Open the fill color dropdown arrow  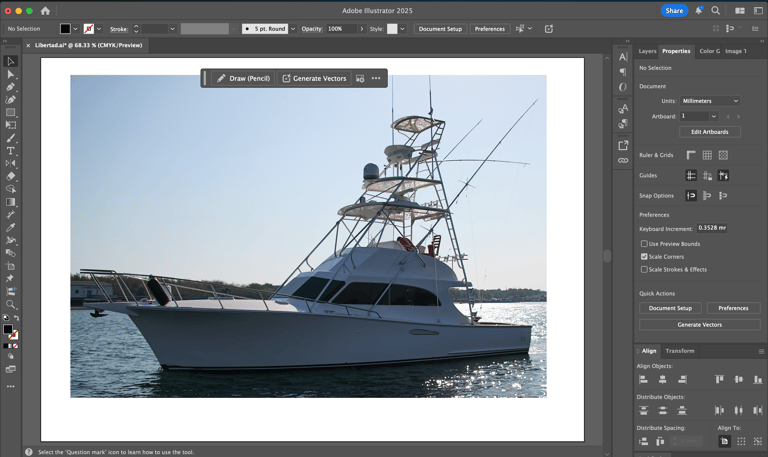tap(75, 29)
